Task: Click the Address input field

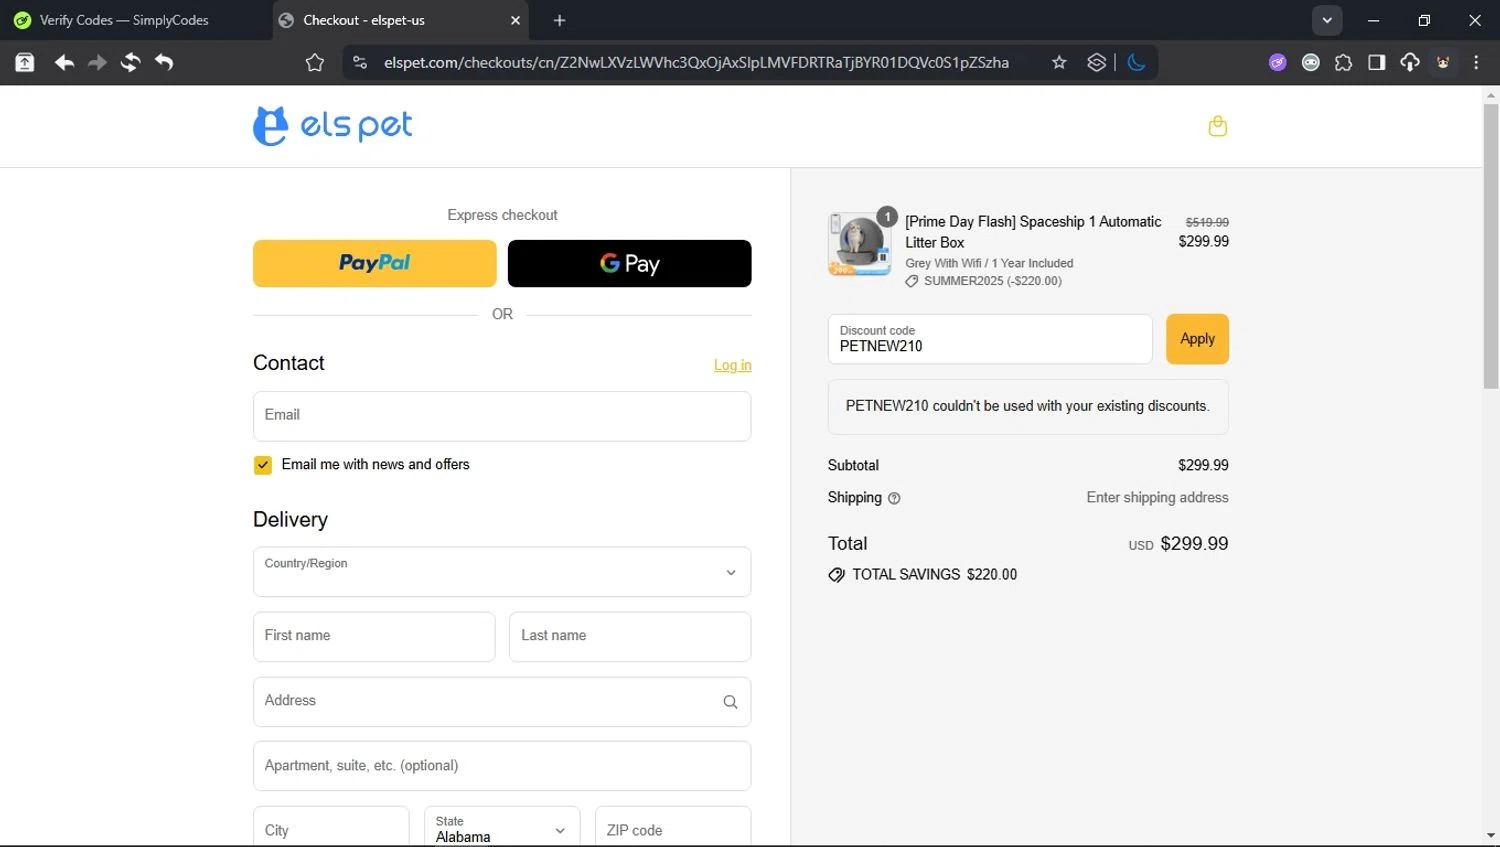Action: (502, 702)
